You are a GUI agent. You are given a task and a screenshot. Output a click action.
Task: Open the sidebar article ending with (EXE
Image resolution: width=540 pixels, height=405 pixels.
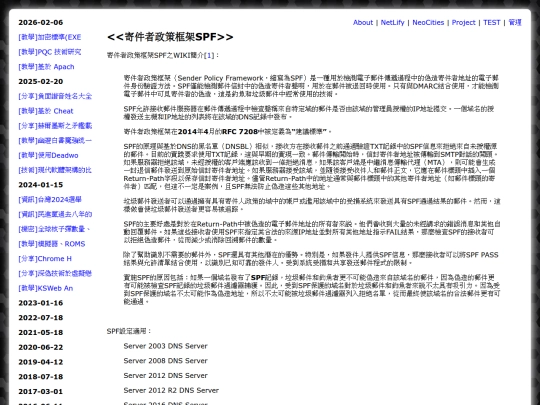pos(50,37)
